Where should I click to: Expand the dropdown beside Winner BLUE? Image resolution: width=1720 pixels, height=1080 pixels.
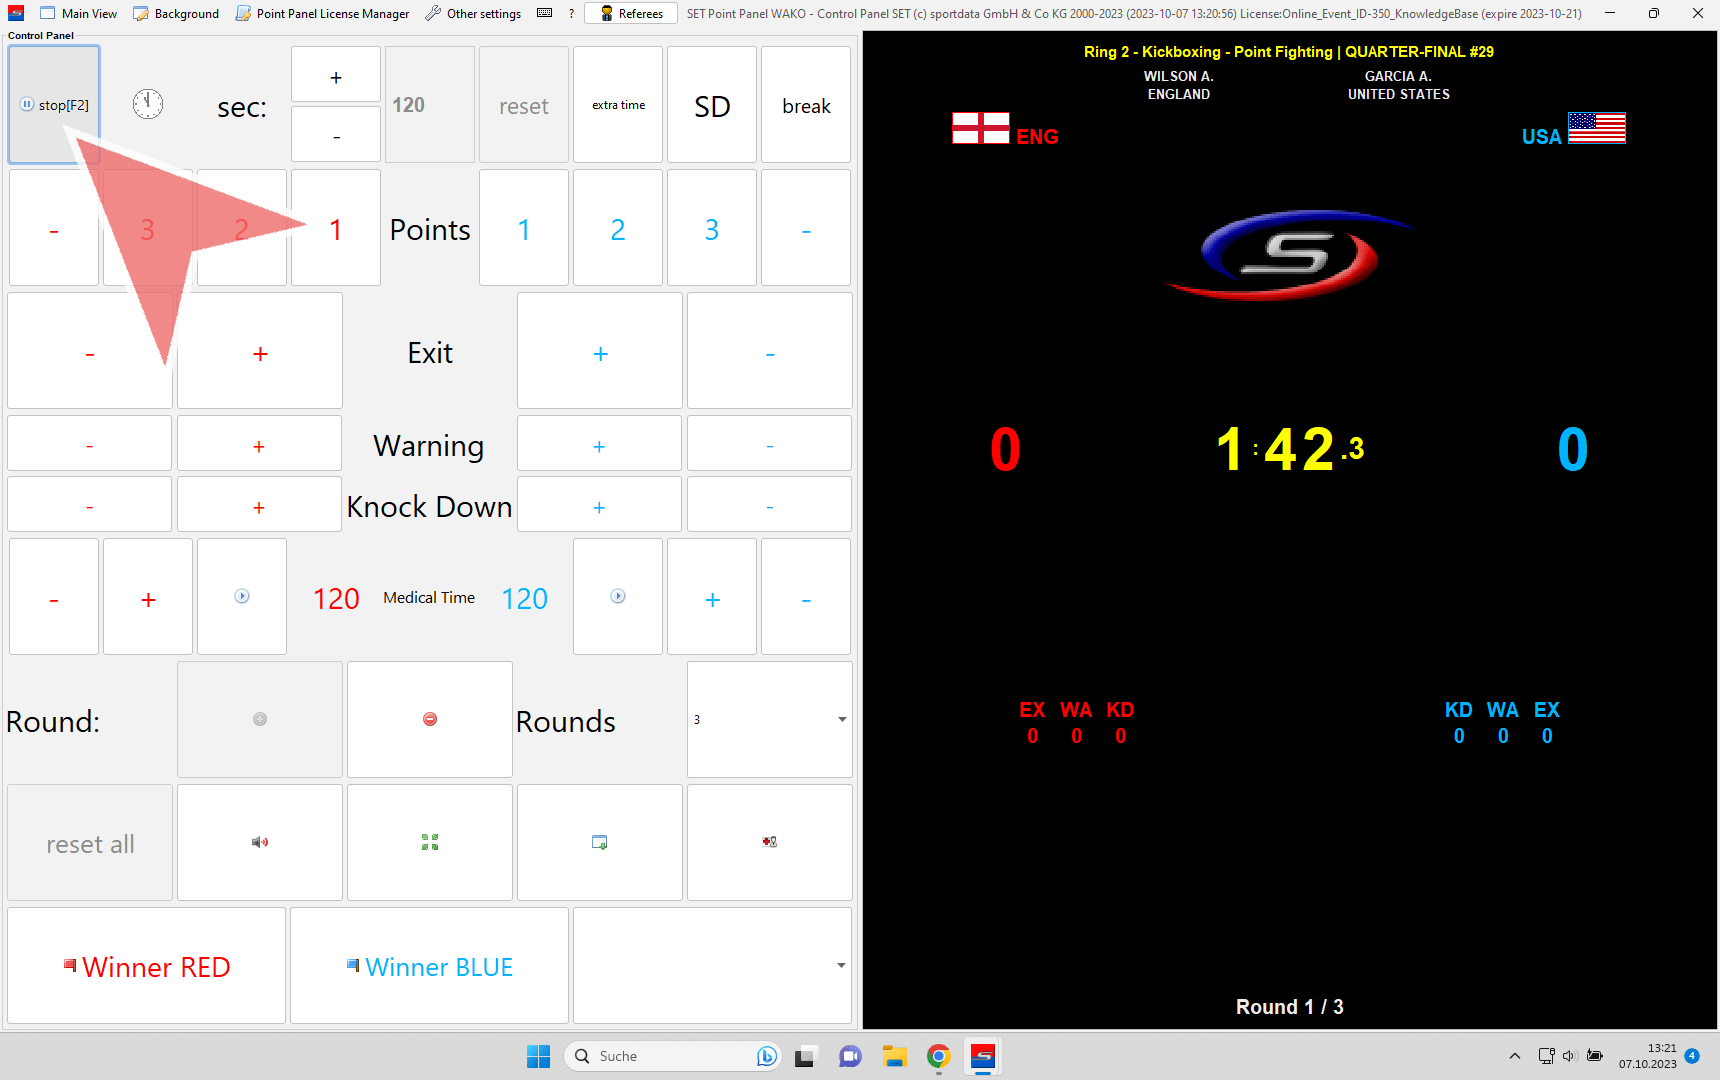click(x=840, y=966)
